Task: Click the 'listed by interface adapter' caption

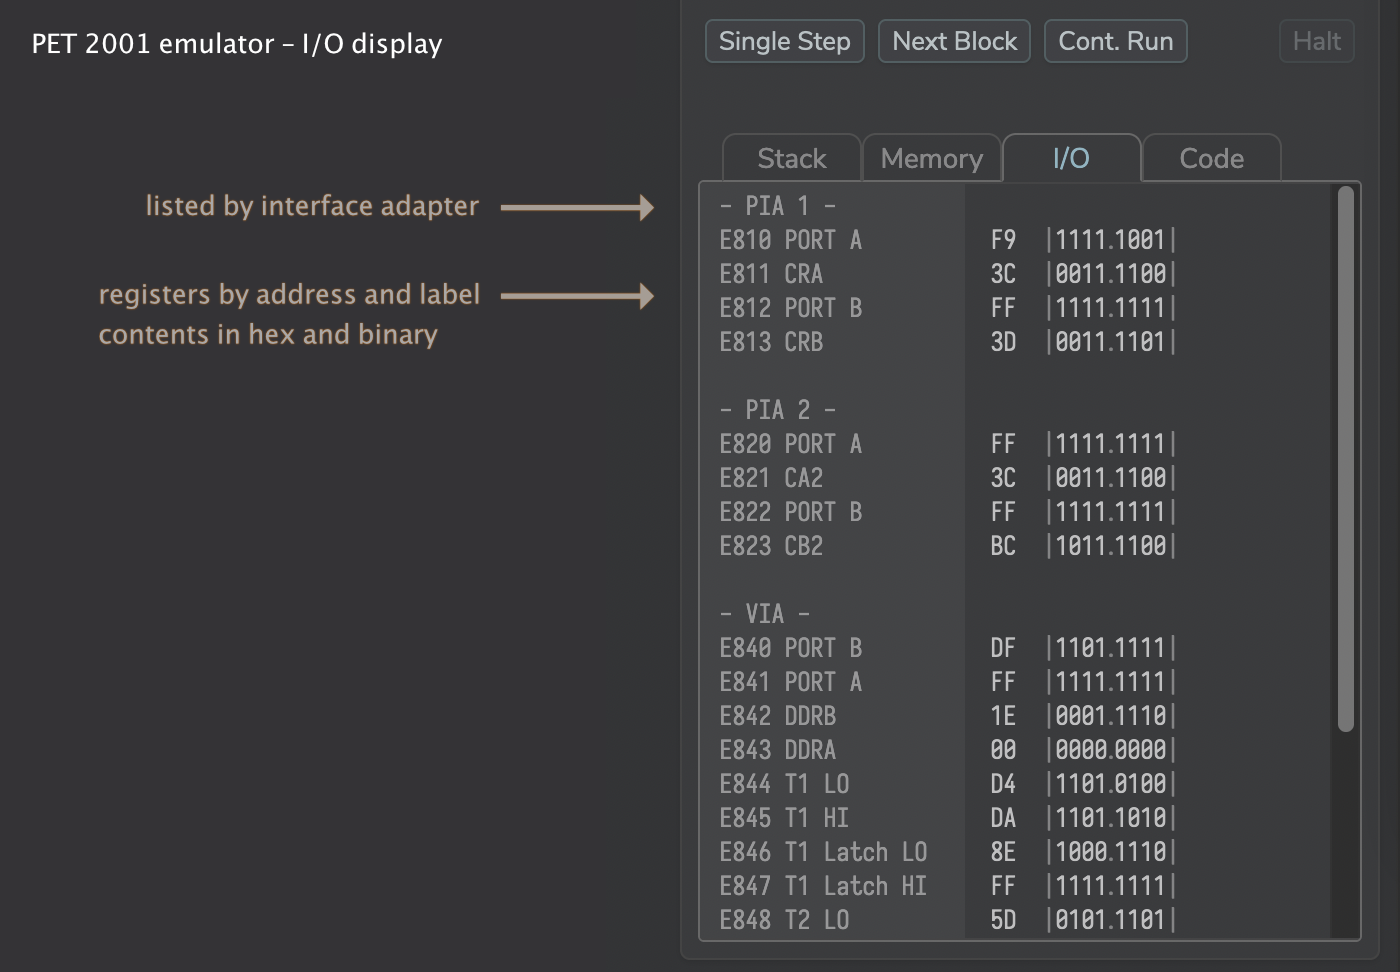Action: point(312,206)
